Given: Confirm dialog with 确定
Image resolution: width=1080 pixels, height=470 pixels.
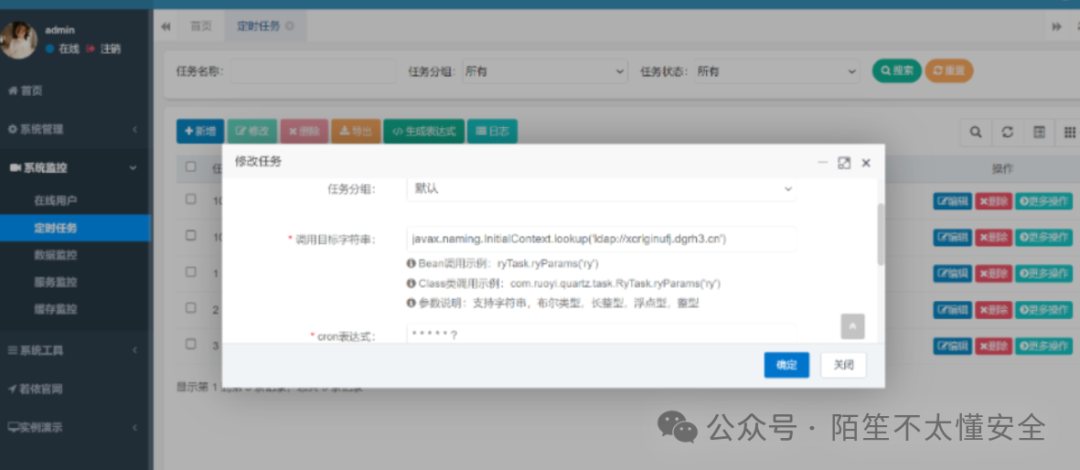Looking at the screenshot, I should [787, 365].
